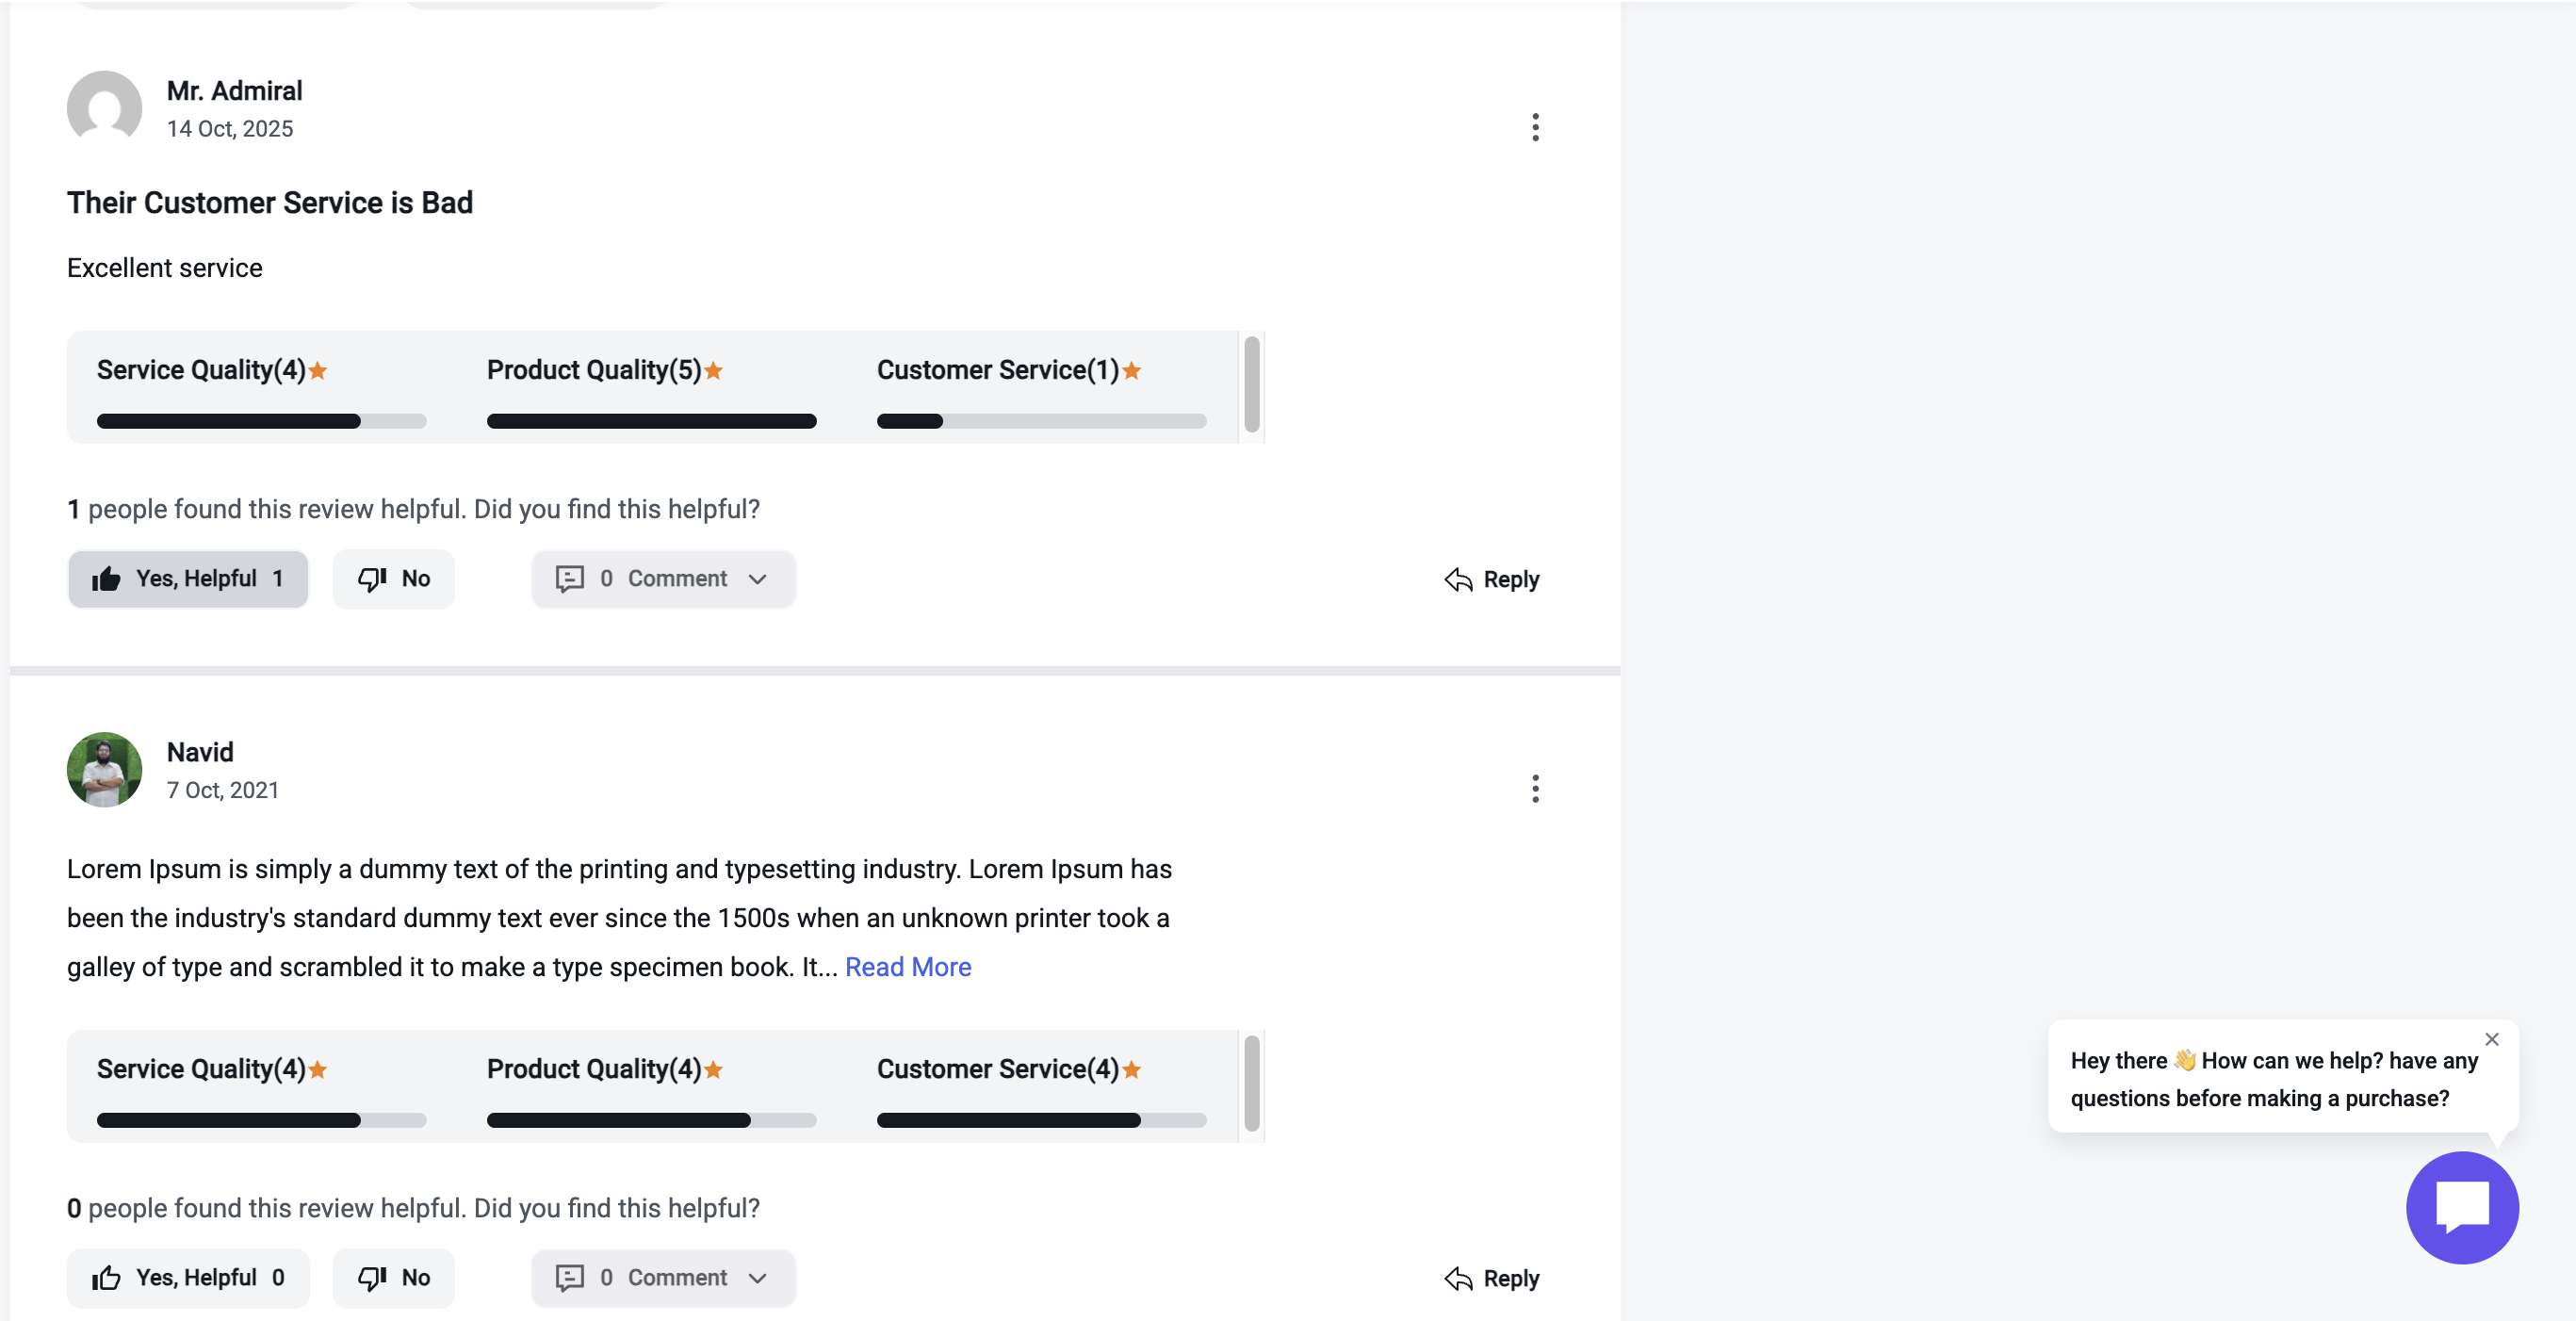
Task: Click the star beside Product Quality(4) on Navid's review
Action: click(714, 1069)
